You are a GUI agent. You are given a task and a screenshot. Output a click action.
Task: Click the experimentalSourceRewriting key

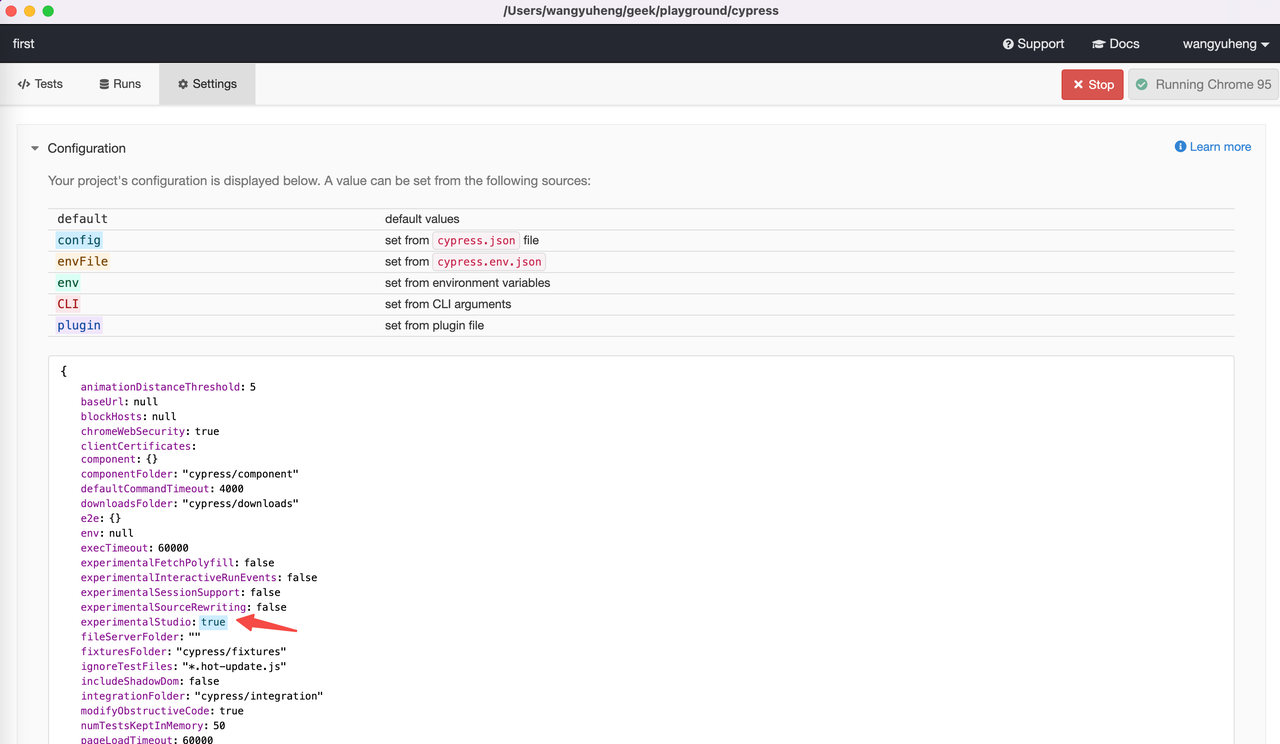click(x=165, y=607)
